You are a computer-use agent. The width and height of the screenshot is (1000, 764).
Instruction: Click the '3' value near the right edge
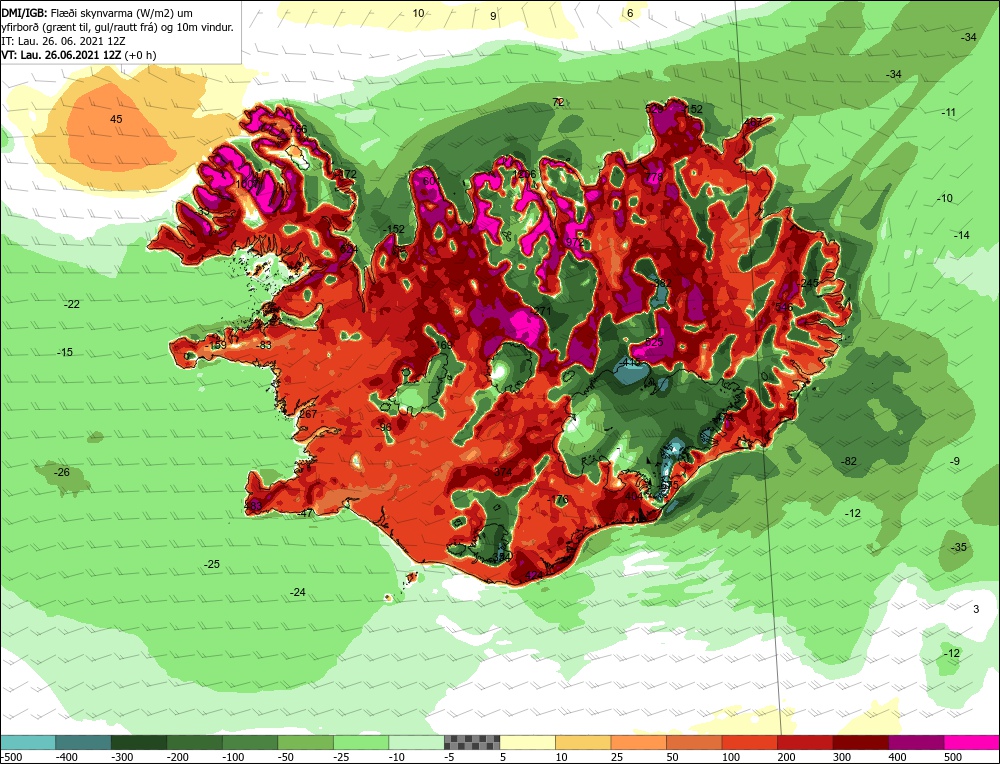[976, 610]
